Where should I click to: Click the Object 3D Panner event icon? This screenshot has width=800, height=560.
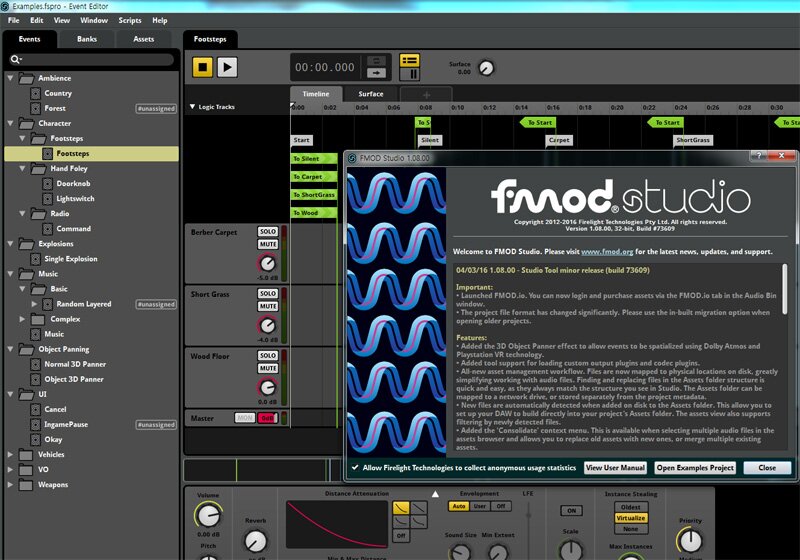click(35, 379)
